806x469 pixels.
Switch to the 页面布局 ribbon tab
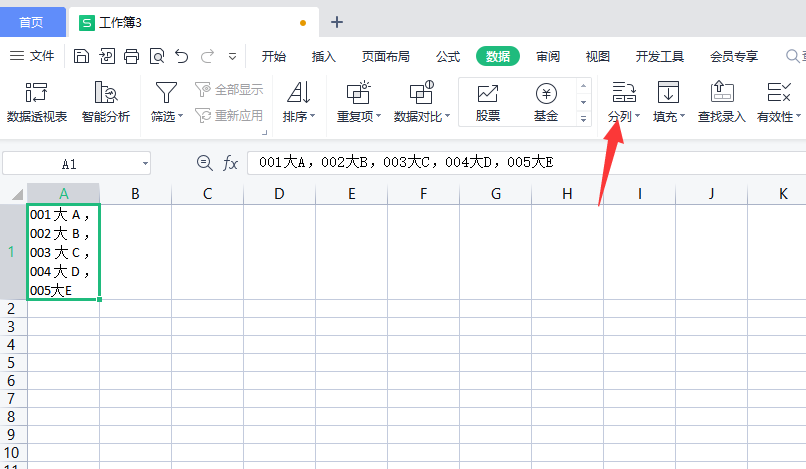click(x=386, y=56)
